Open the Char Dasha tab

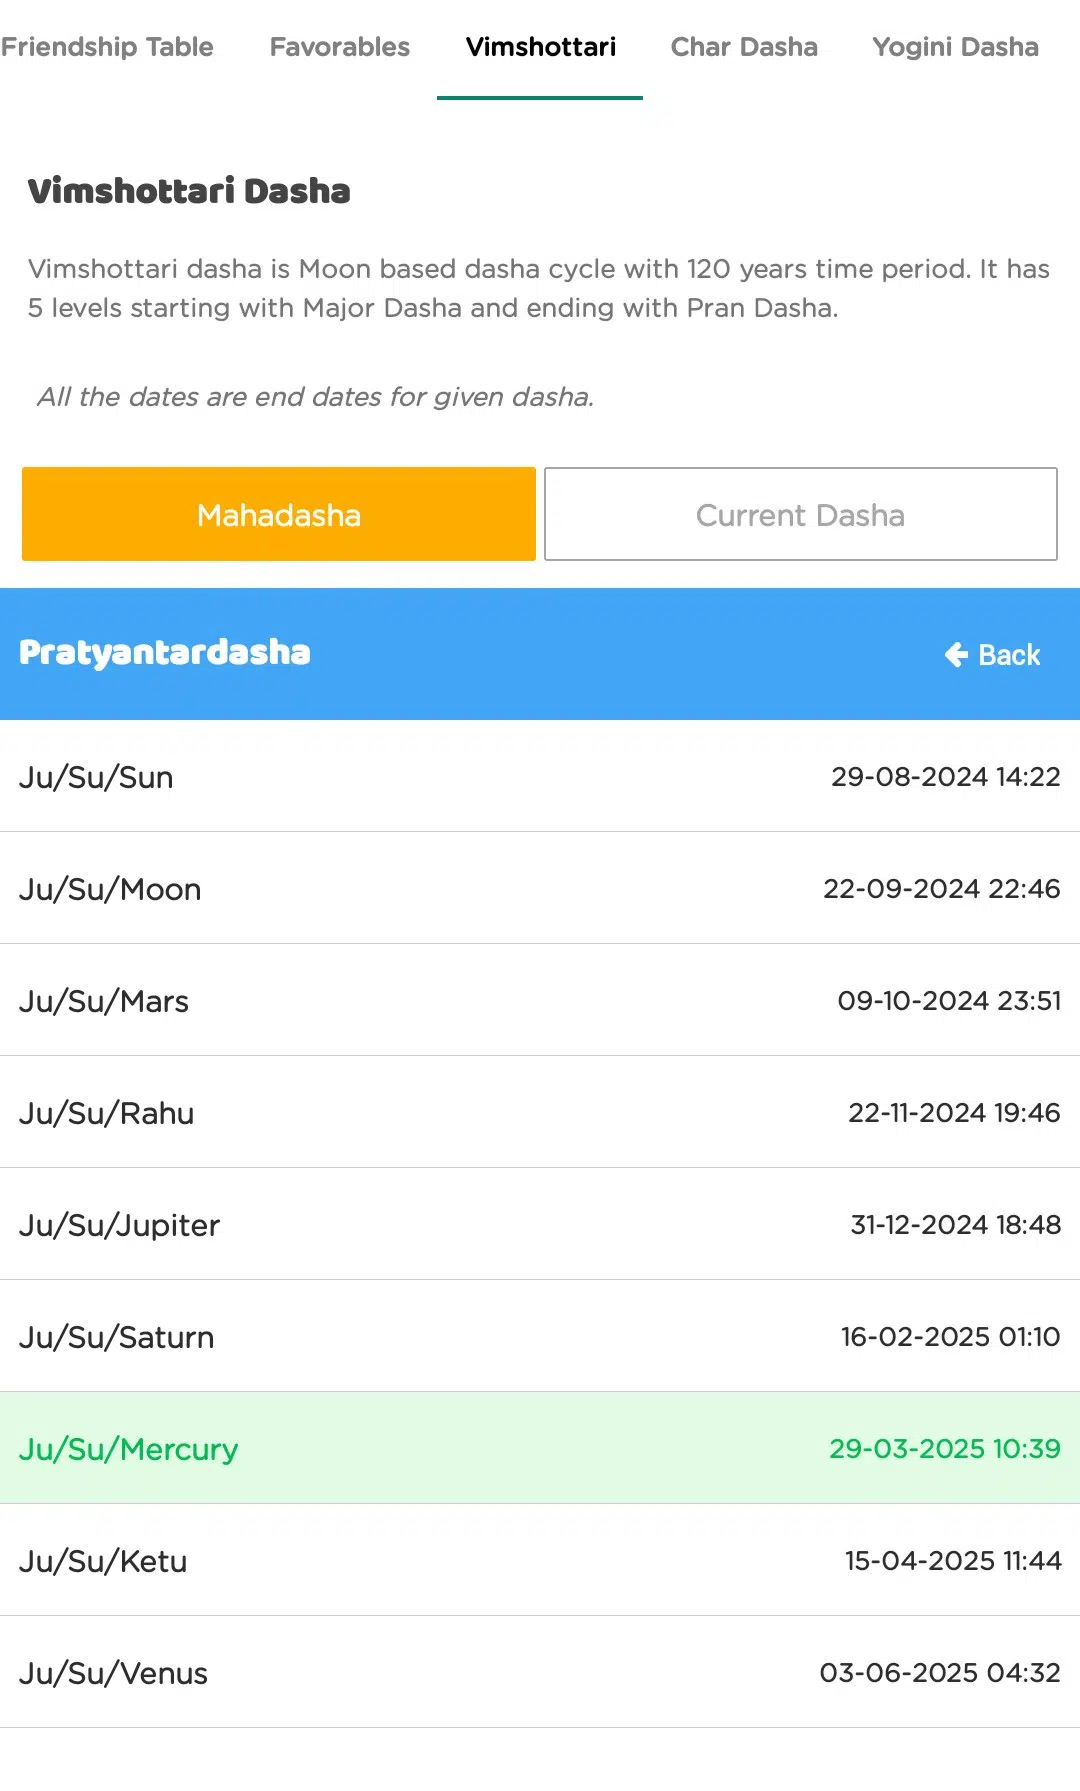(744, 47)
